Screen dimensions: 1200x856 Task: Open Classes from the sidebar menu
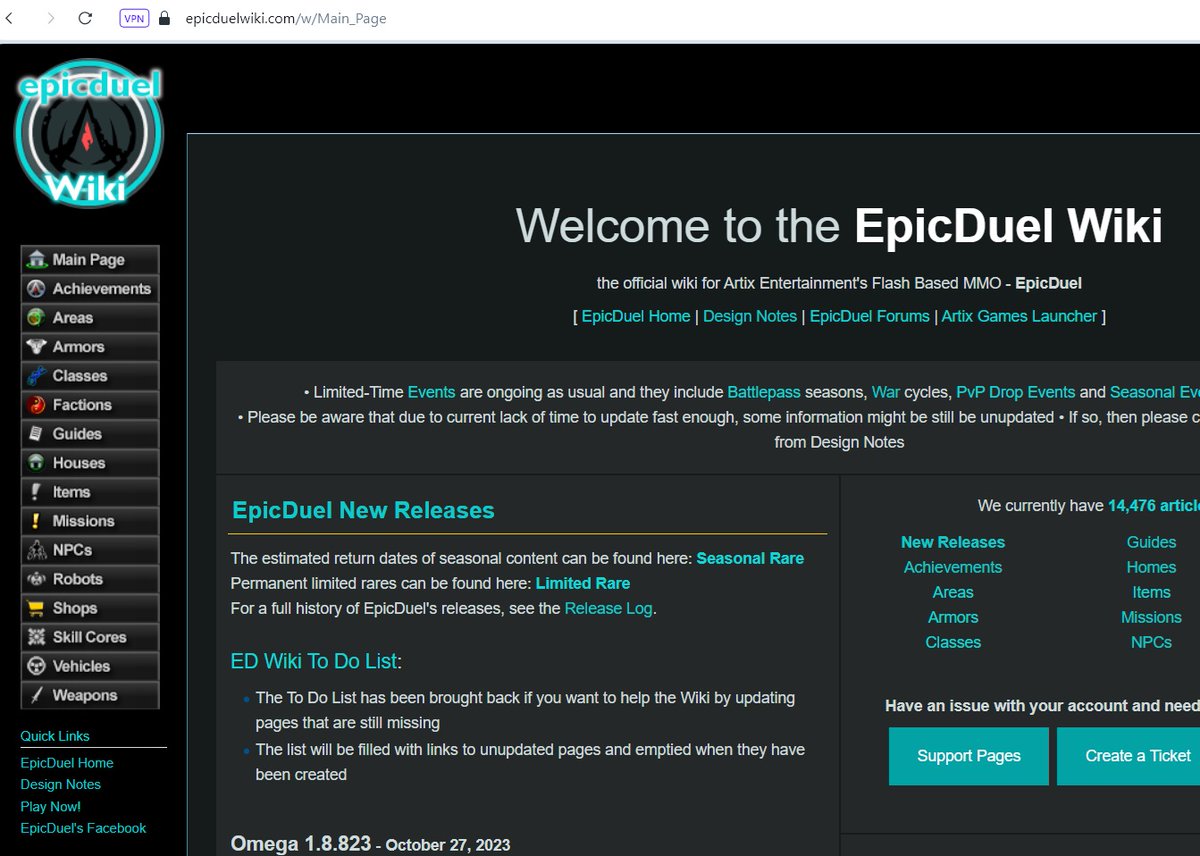[x=90, y=376]
